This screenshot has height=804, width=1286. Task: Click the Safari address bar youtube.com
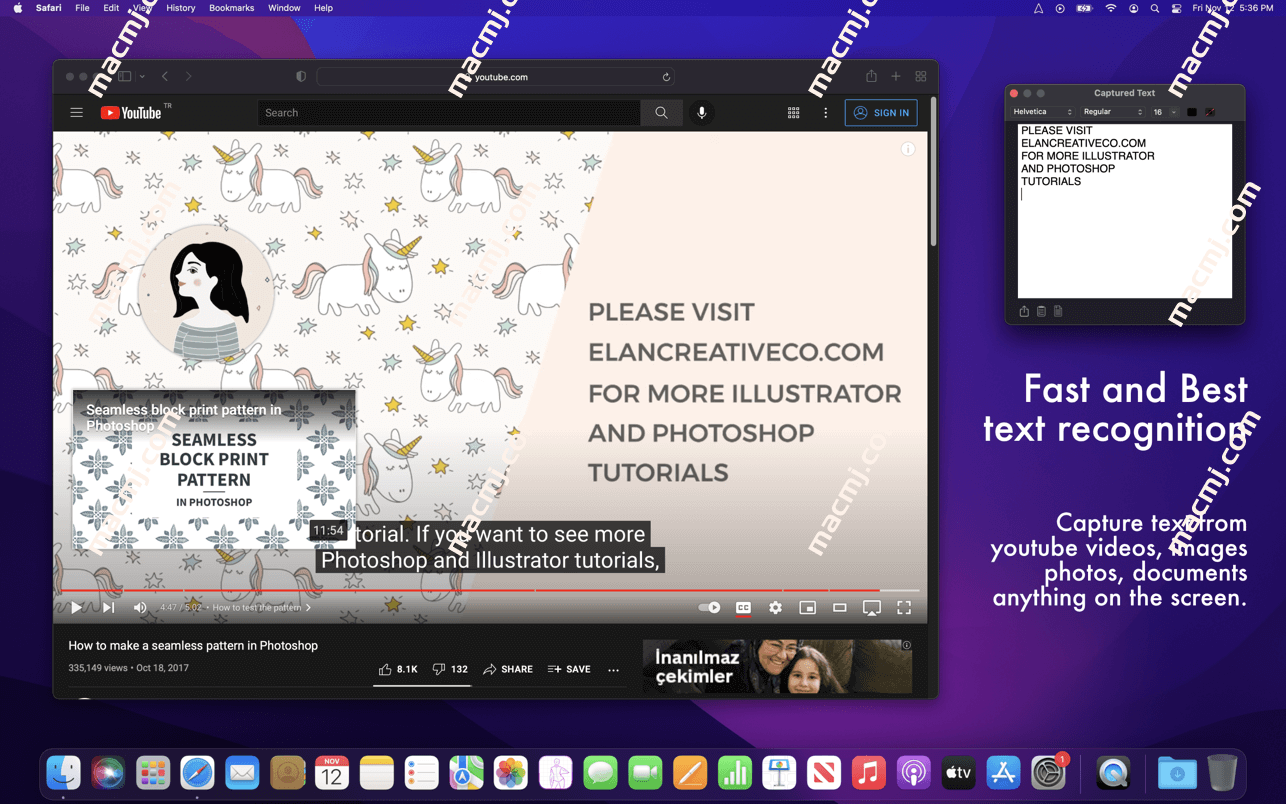pos(495,76)
